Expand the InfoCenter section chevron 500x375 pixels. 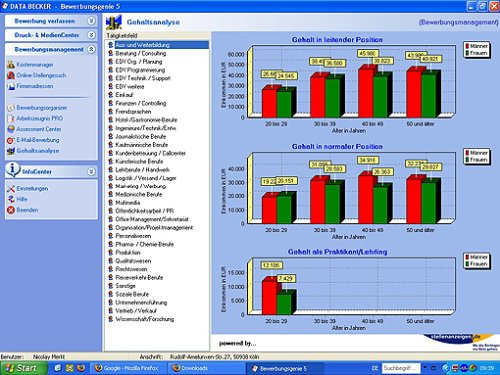[x=91, y=172]
